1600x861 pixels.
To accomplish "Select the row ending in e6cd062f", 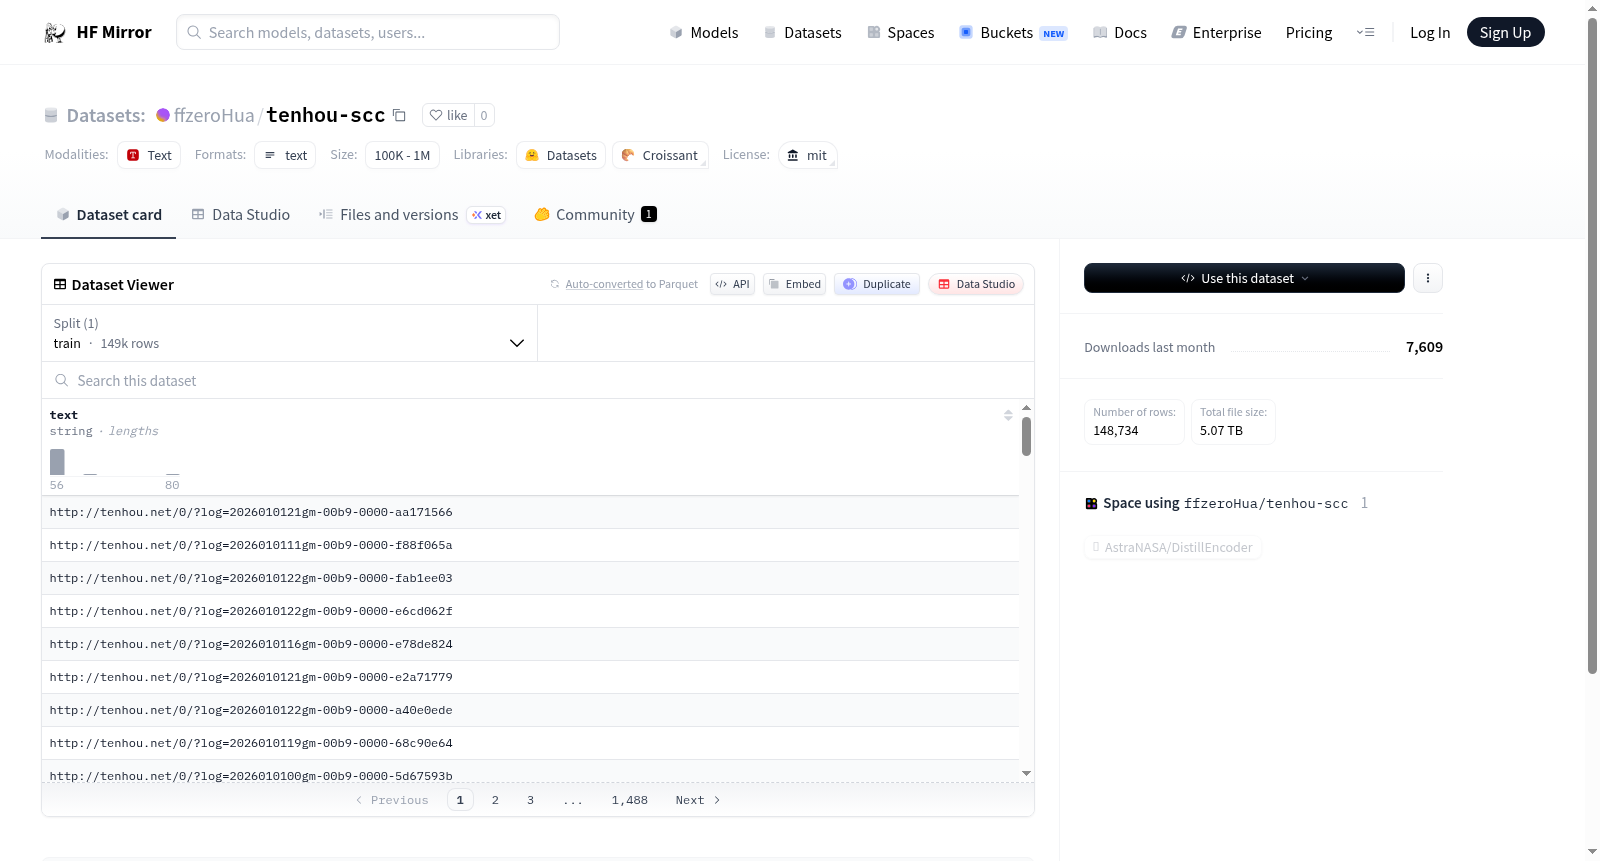I will (530, 611).
